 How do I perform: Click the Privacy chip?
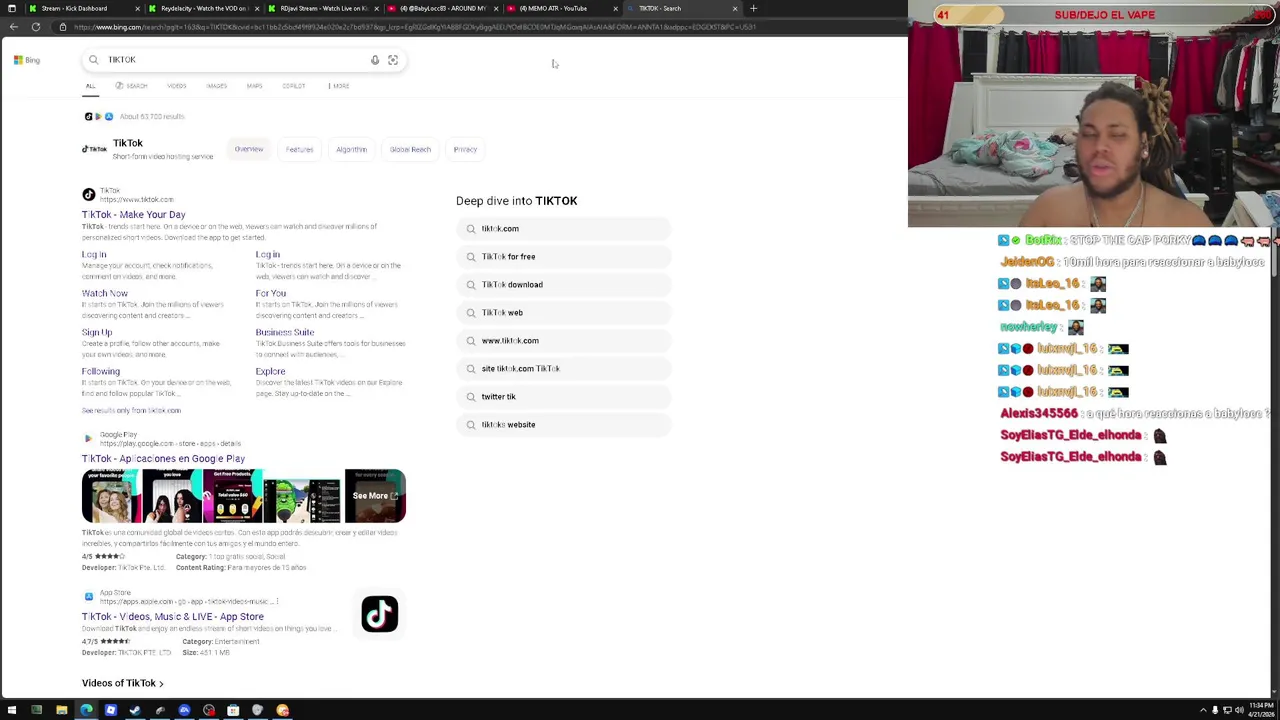coord(465,149)
